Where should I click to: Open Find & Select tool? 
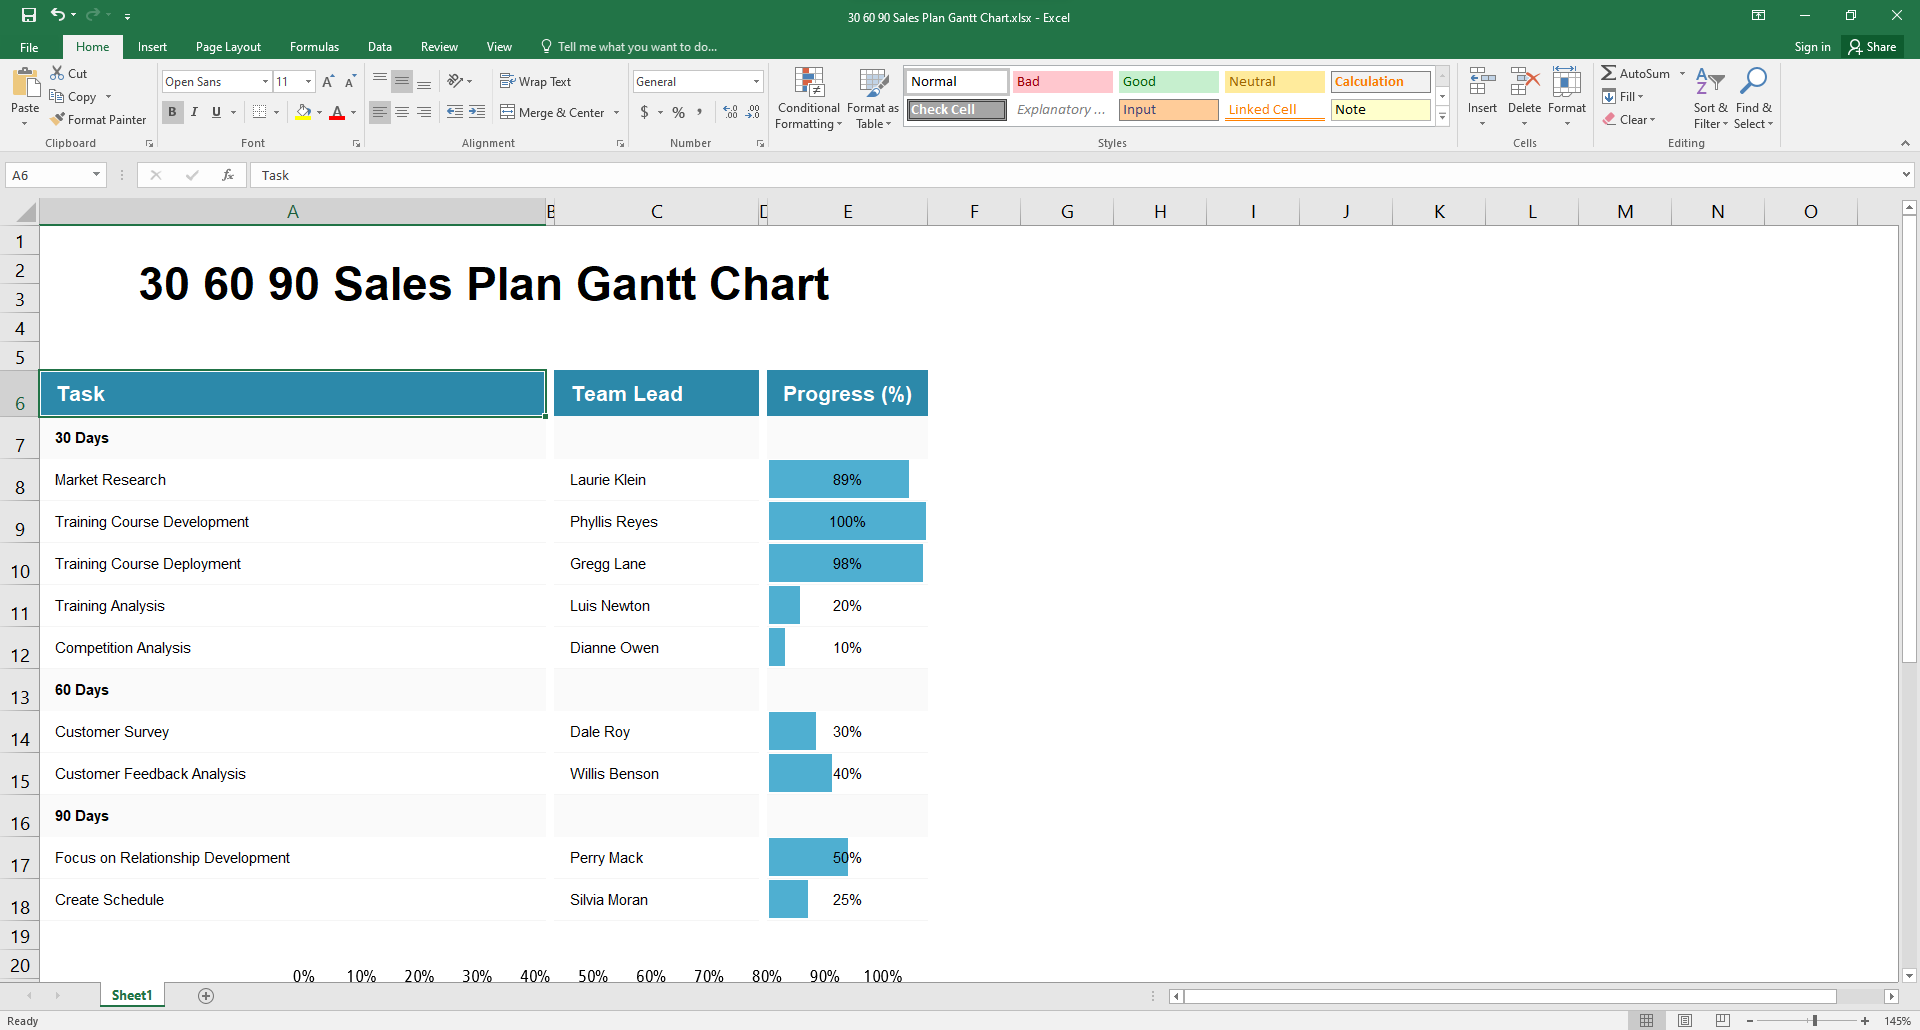[1753, 99]
